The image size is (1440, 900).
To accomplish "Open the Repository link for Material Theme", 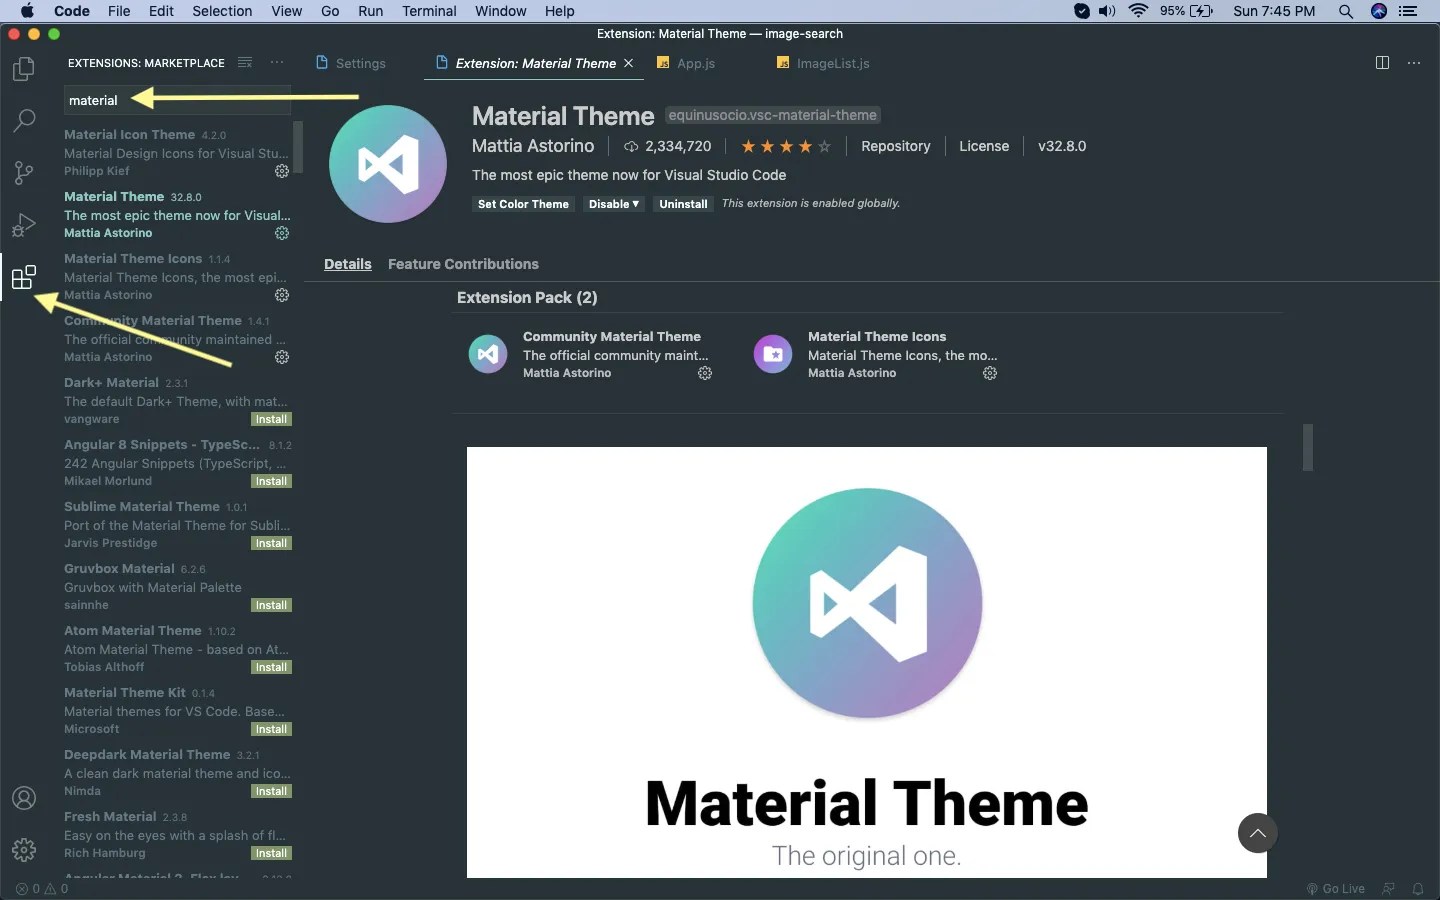I will (896, 146).
